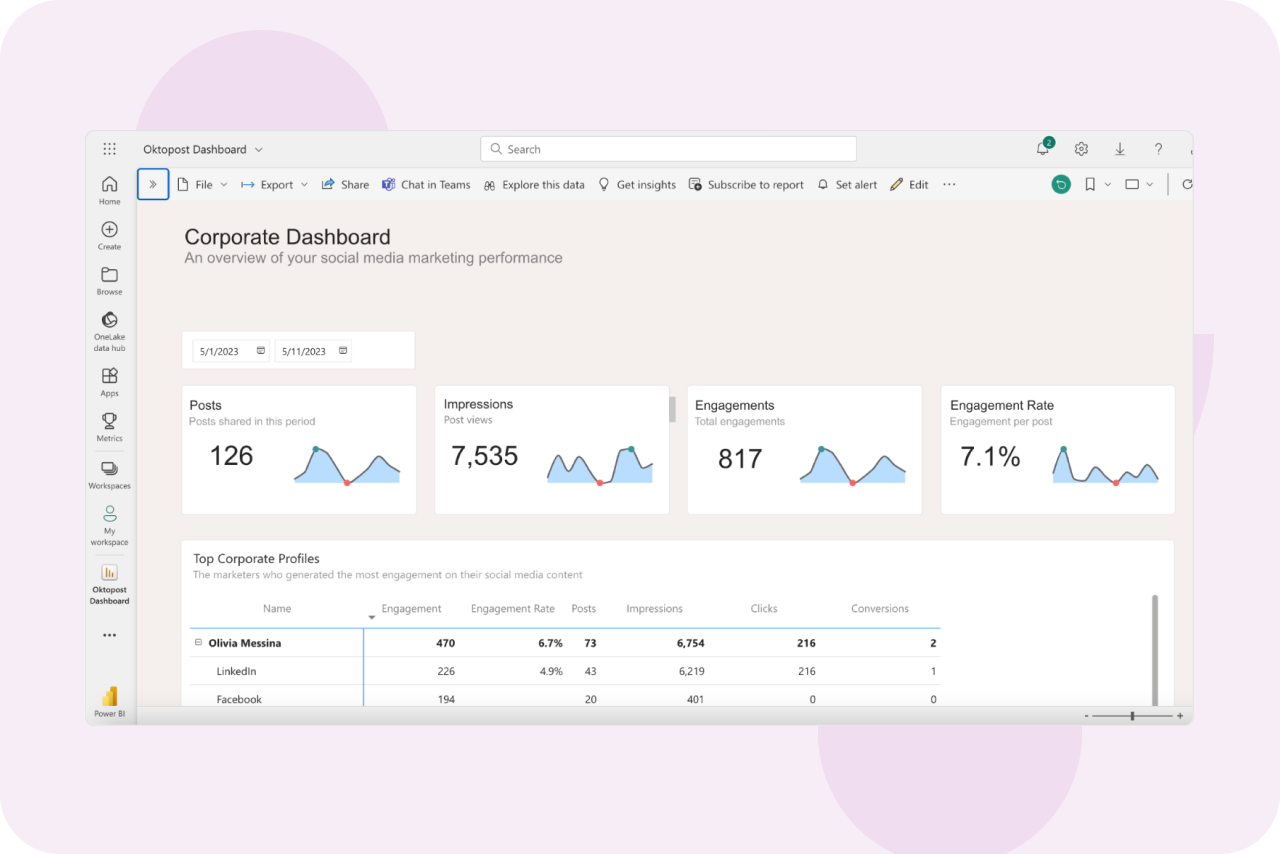Open Workspaces in the left navigation

coord(110,473)
